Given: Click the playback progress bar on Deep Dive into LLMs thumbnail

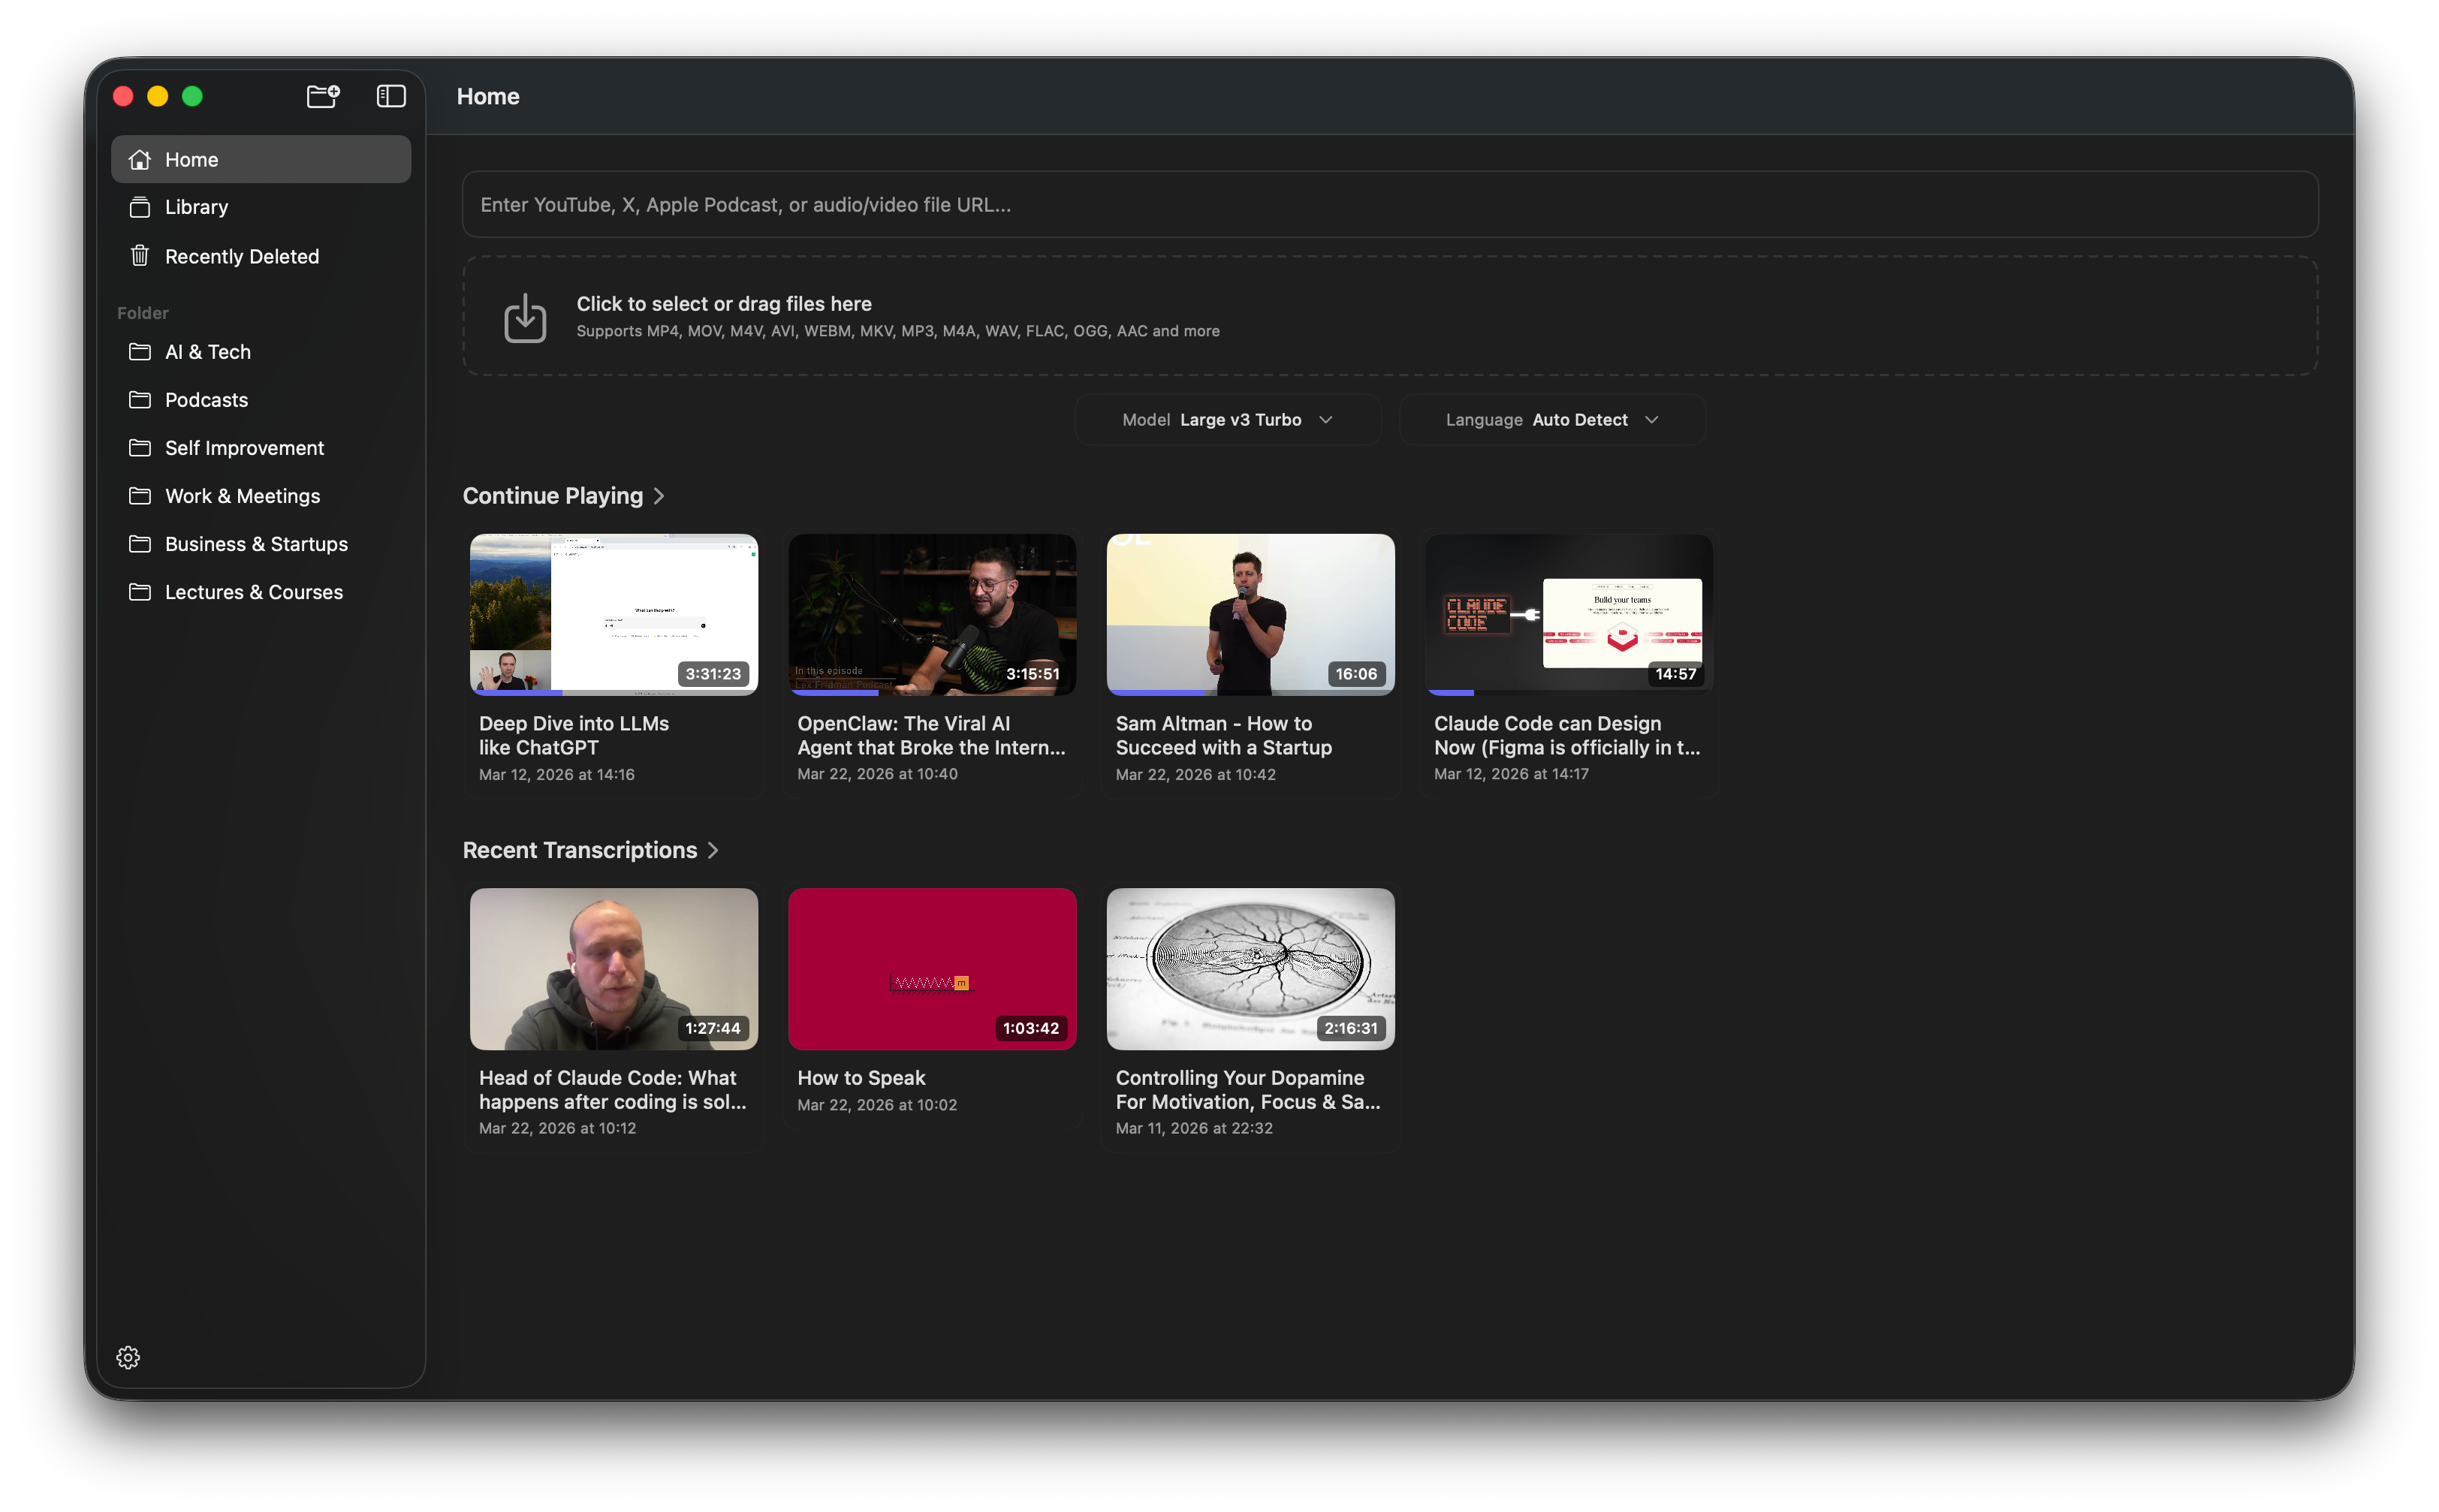Looking at the screenshot, I should coord(613,692).
